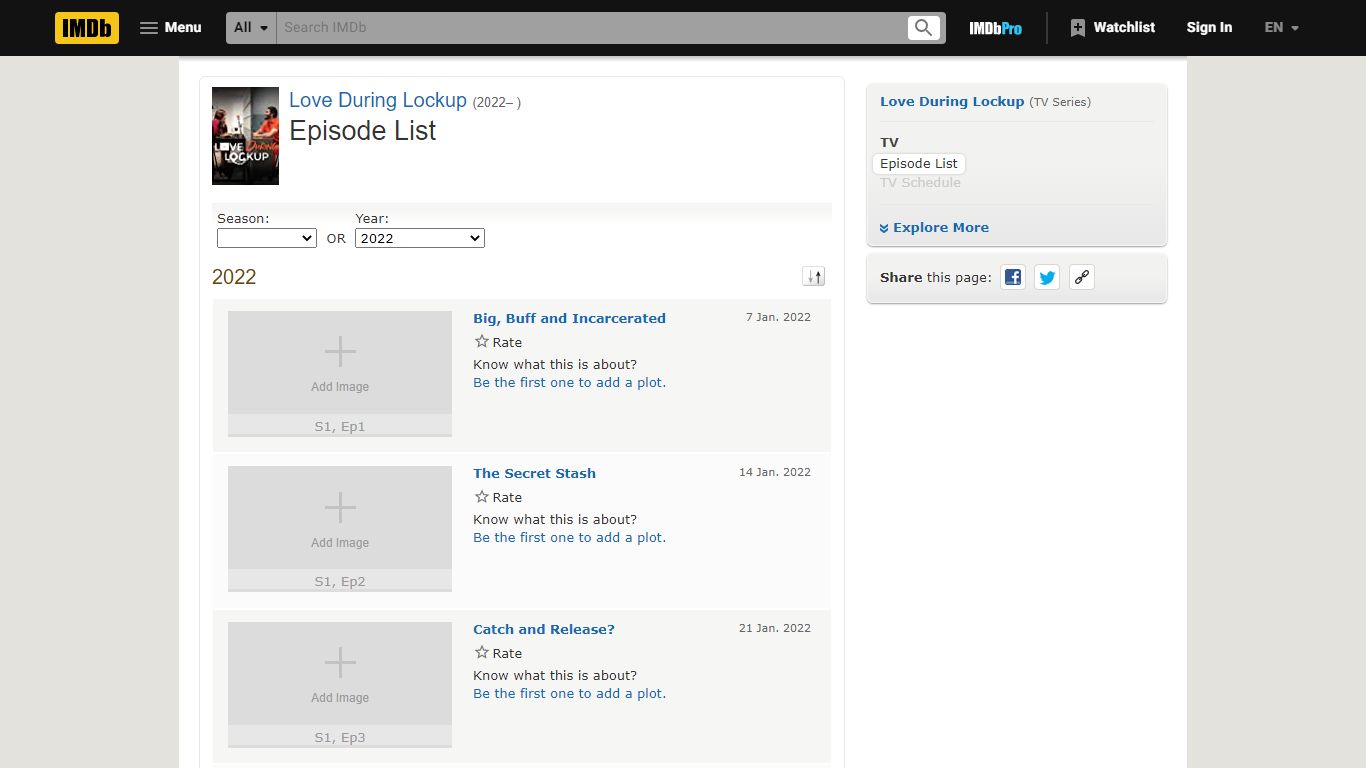Open sidebar Love During Lockup series link
This screenshot has height=768, width=1366.
952,101
